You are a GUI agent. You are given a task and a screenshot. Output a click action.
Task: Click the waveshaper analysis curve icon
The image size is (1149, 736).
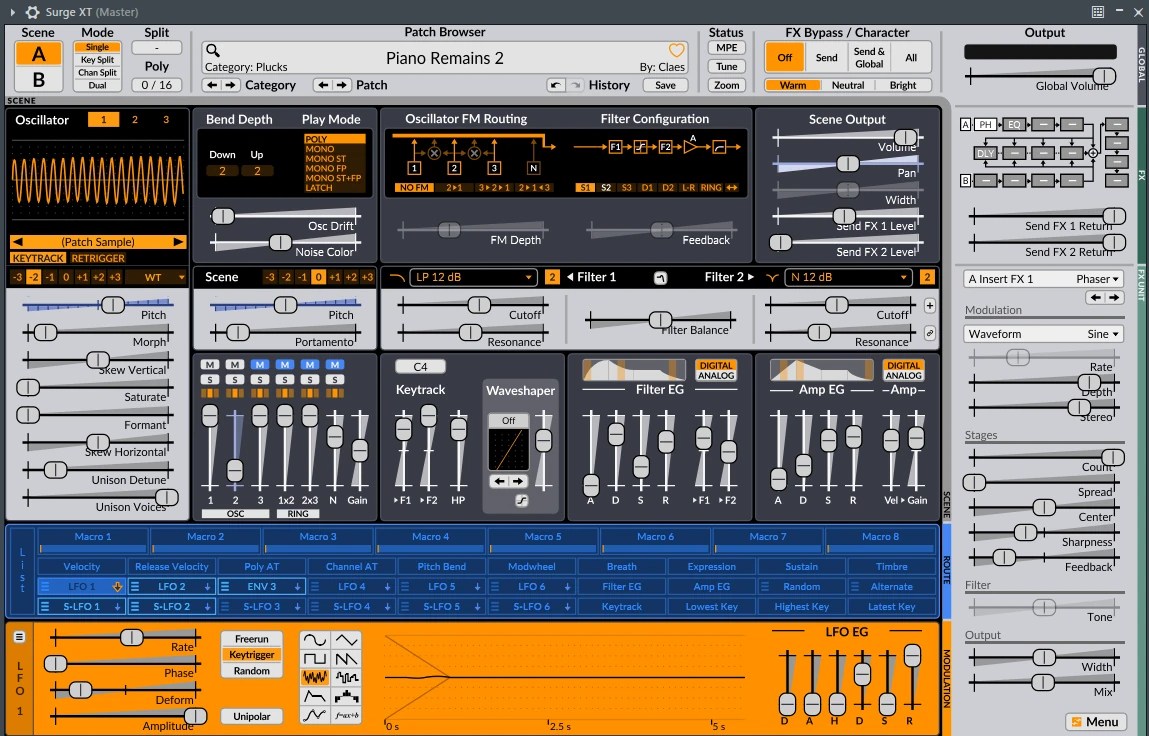pyautogui.click(x=521, y=501)
